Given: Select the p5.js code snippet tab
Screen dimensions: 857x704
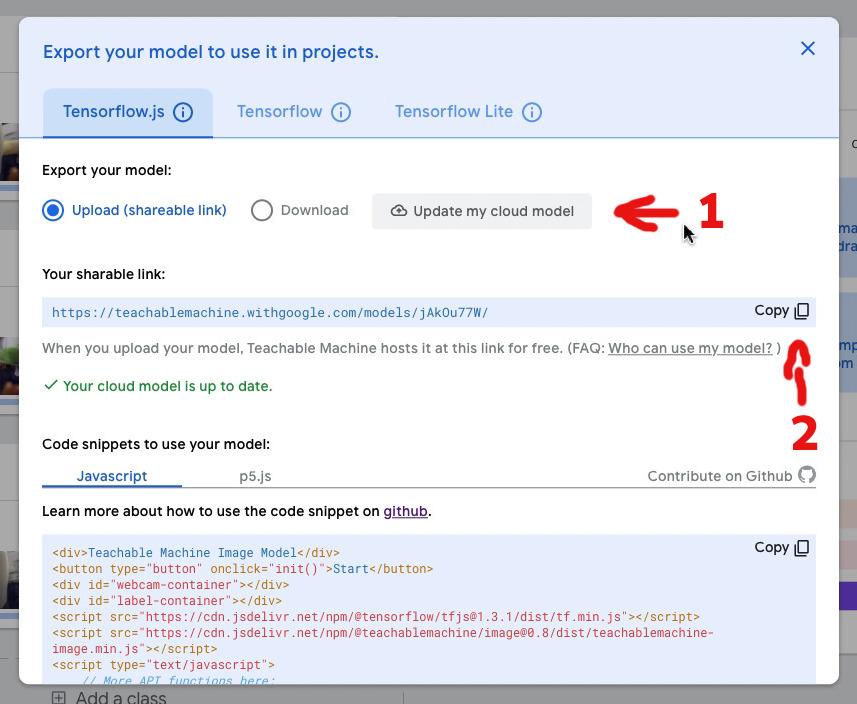Looking at the screenshot, I should coord(255,476).
